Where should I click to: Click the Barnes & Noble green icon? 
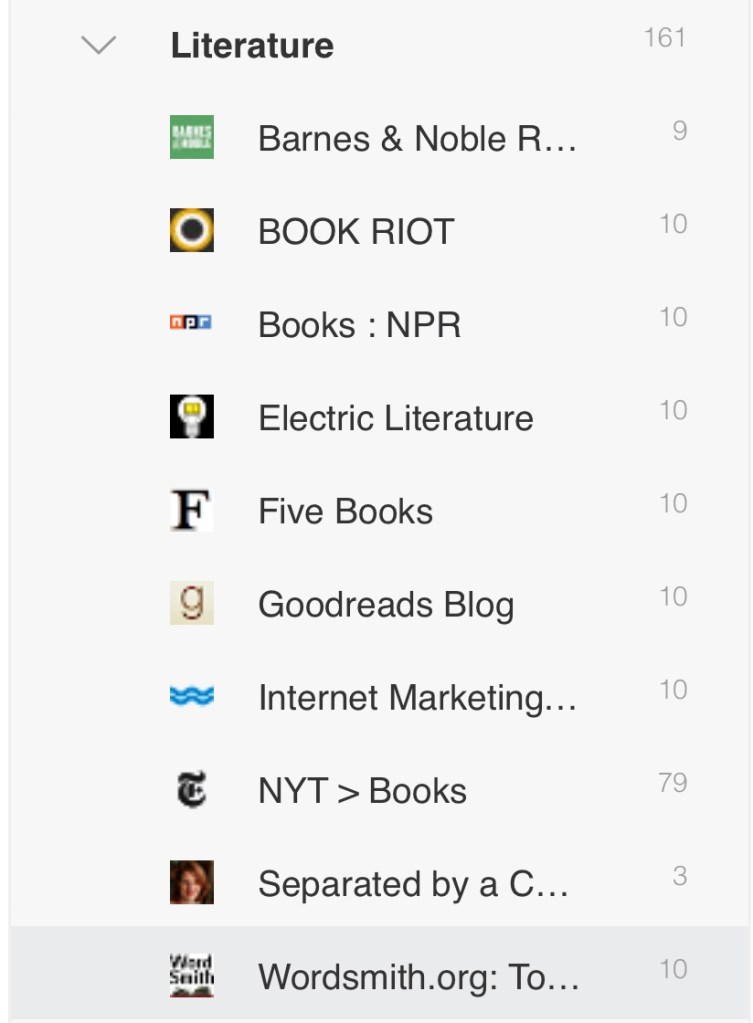192,138
